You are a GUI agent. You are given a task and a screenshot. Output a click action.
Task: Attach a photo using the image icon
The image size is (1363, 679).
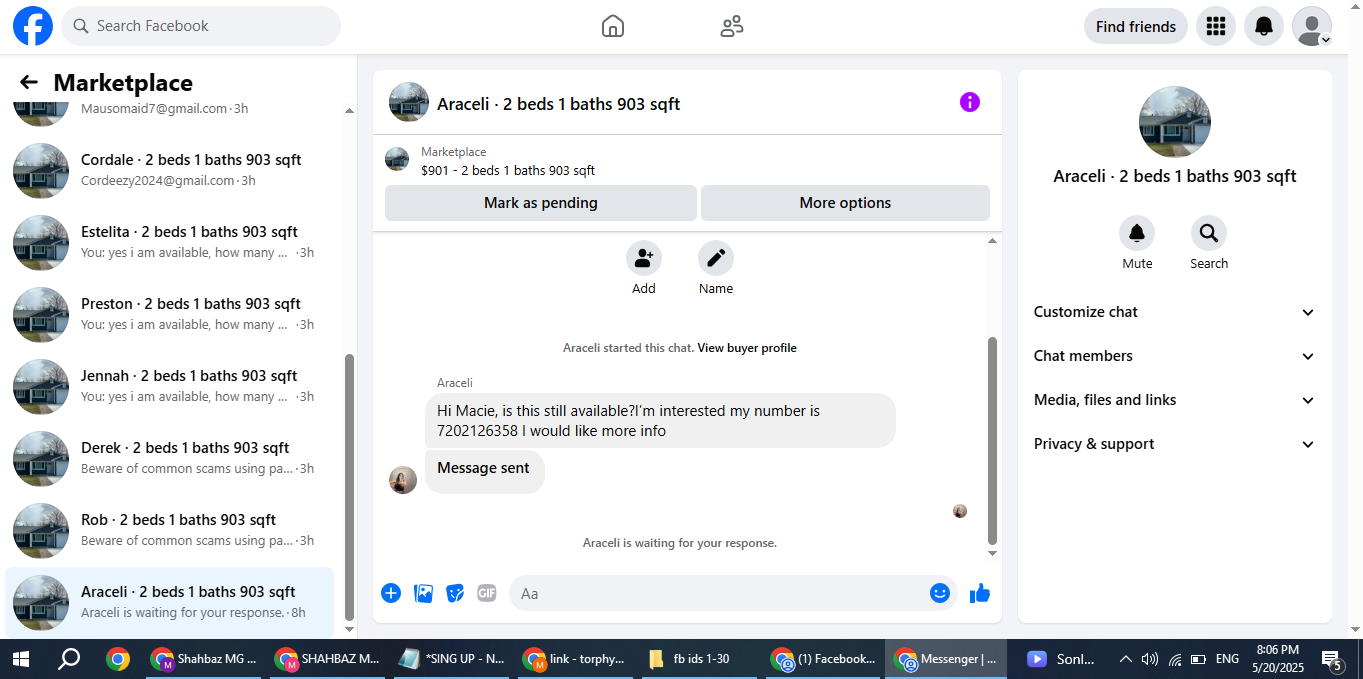point(423,593)
